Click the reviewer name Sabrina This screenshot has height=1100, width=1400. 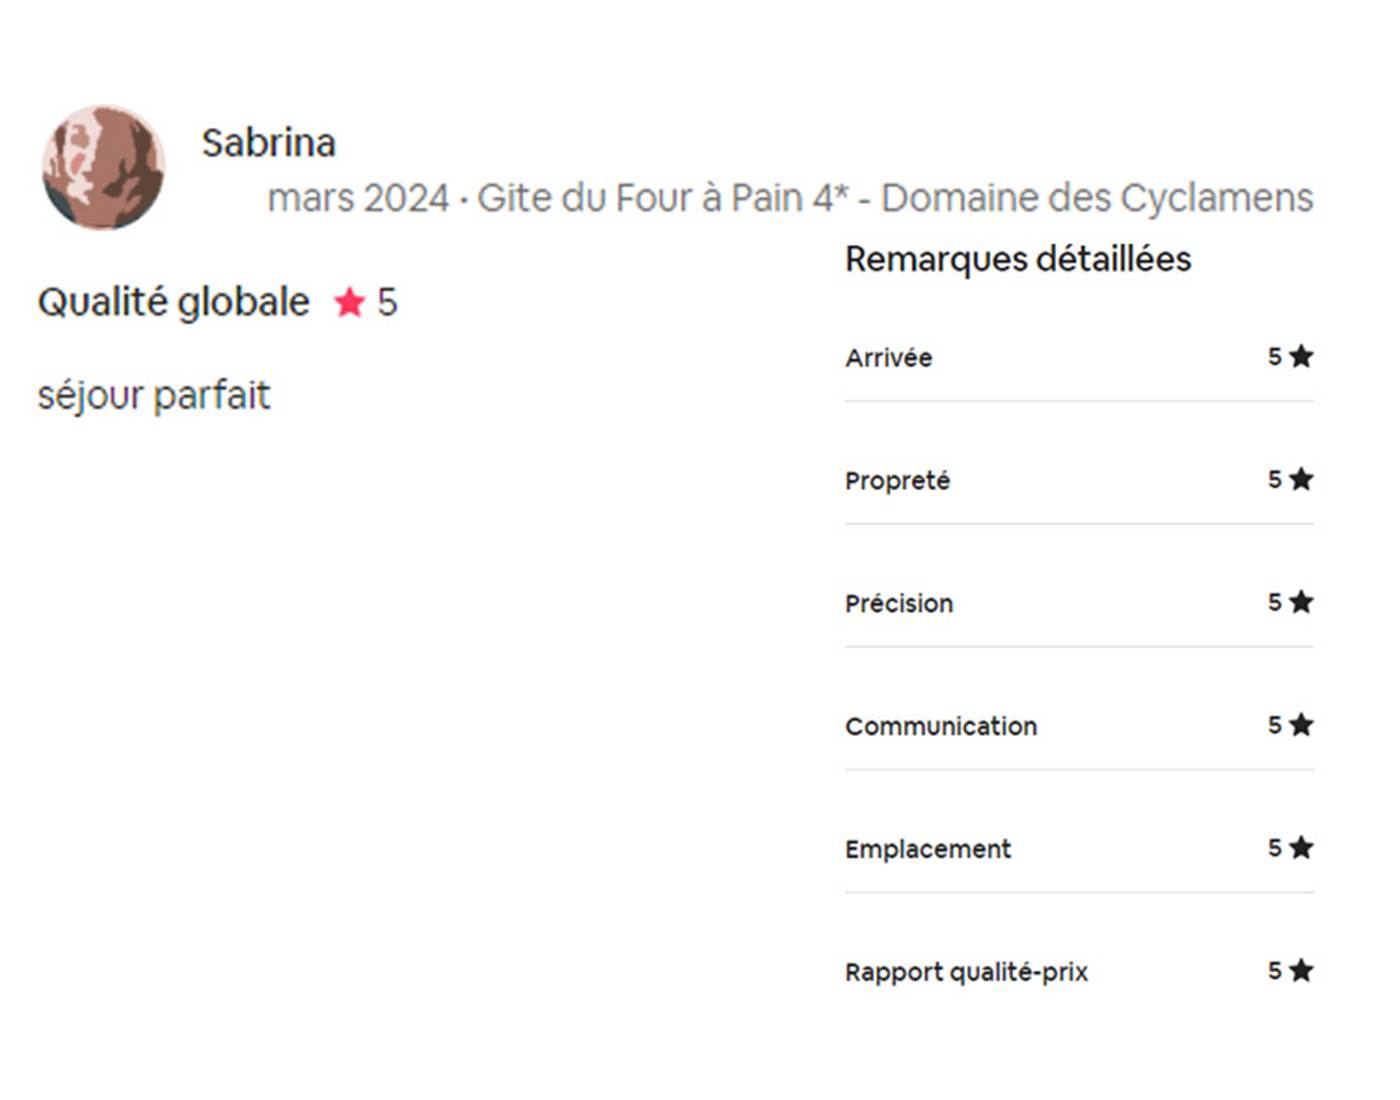(268, 143)
